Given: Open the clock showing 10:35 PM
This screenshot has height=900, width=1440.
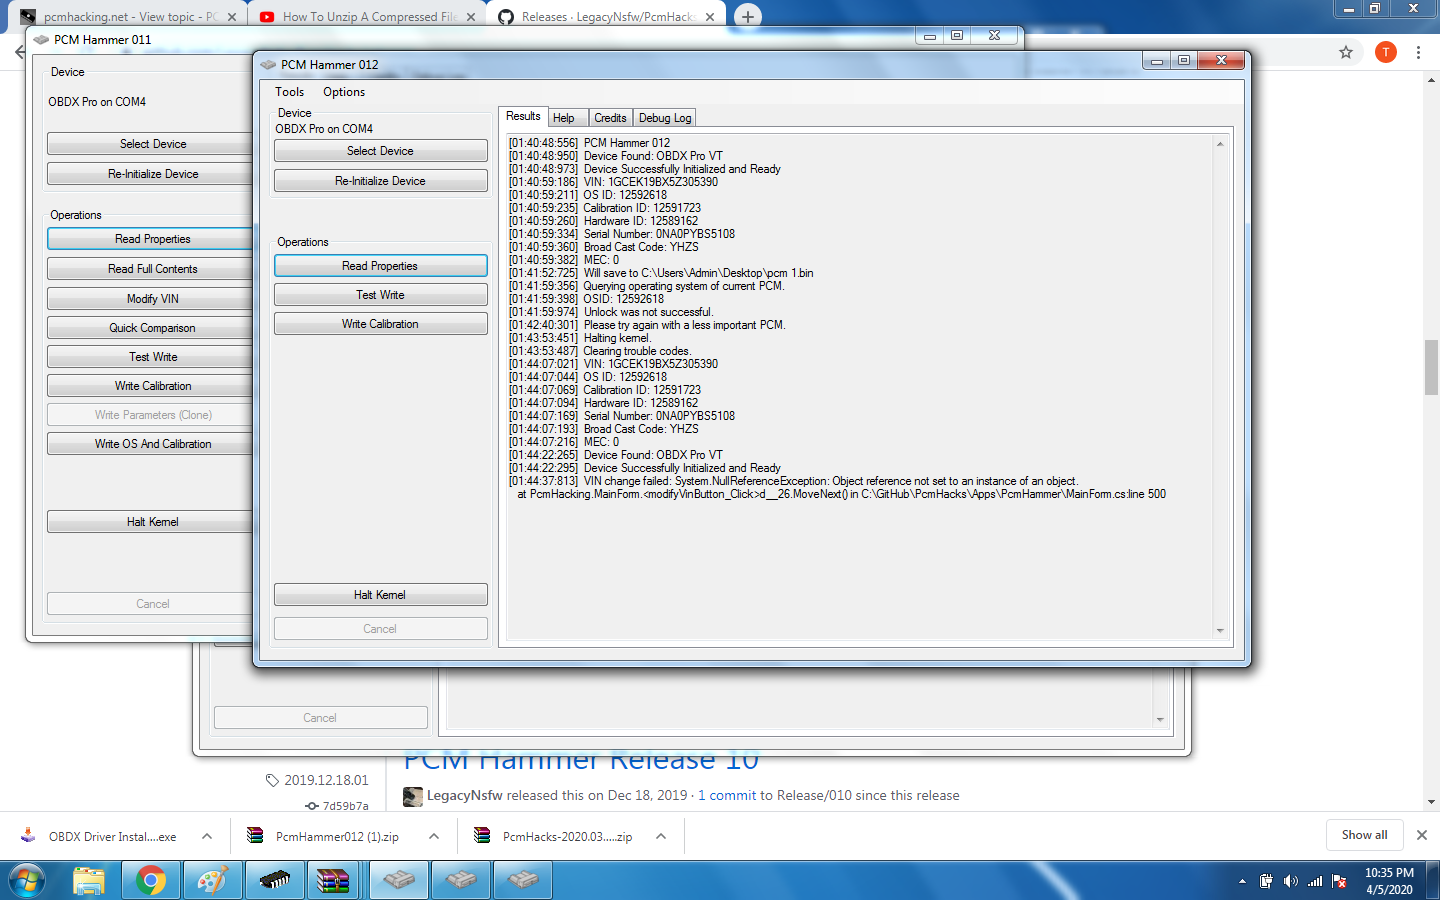Looking at the screenshot, I should tap(1389, 880).
